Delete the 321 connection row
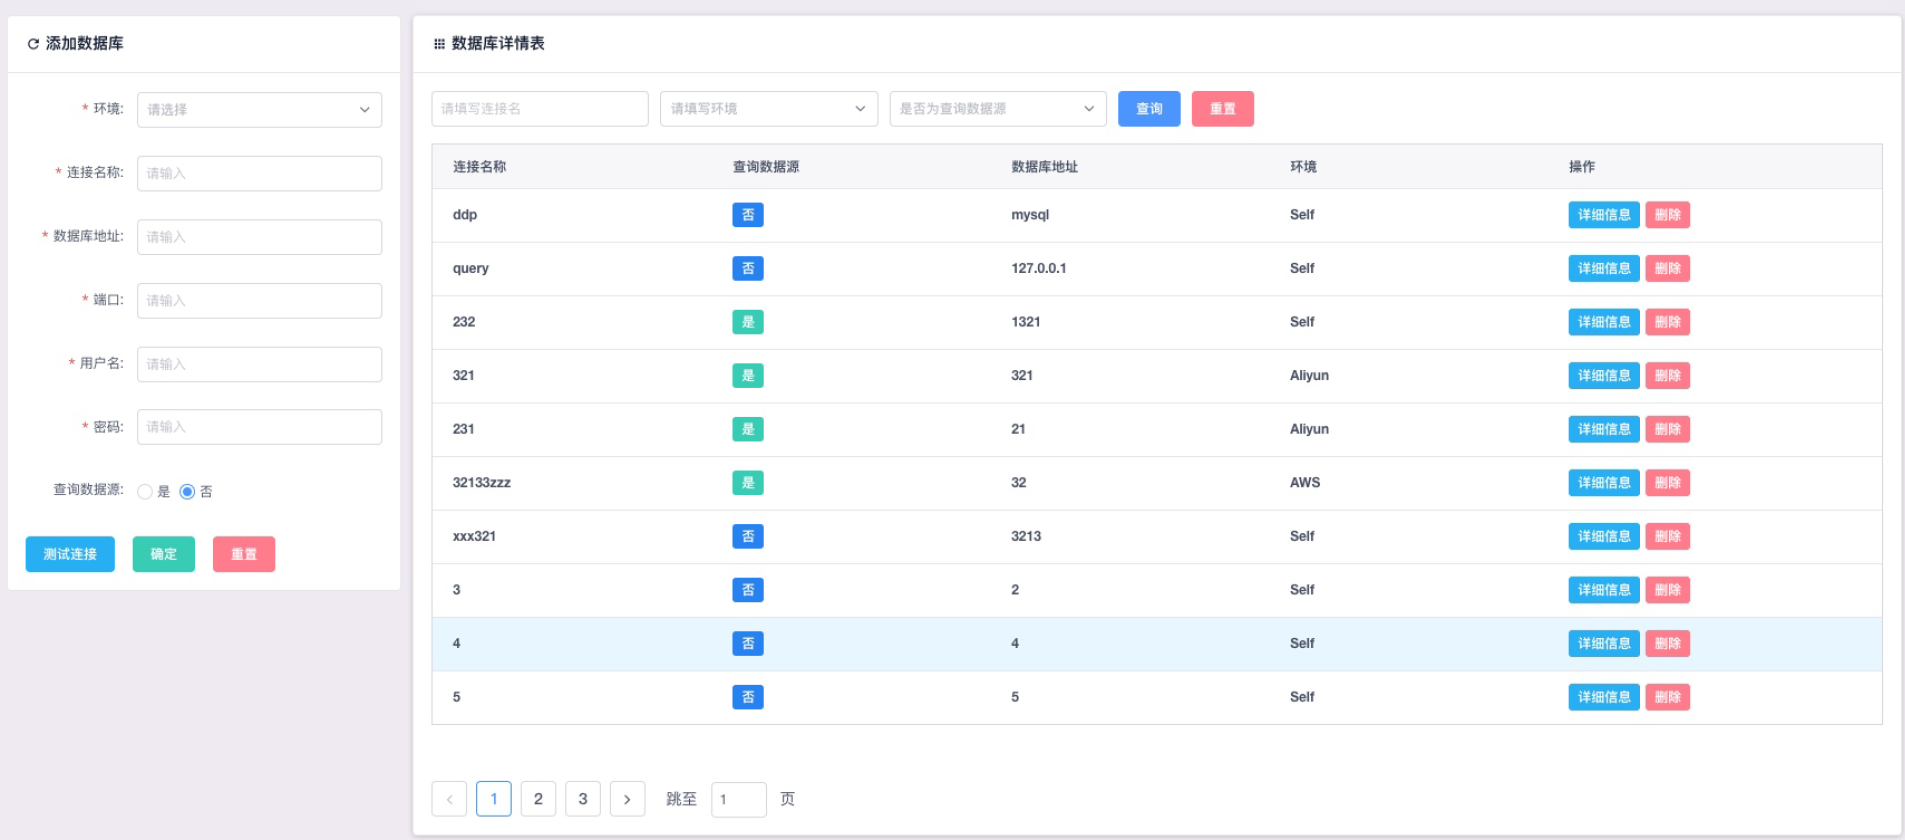This screenshot has height=840, width=1905. [x=1667, y=376]
